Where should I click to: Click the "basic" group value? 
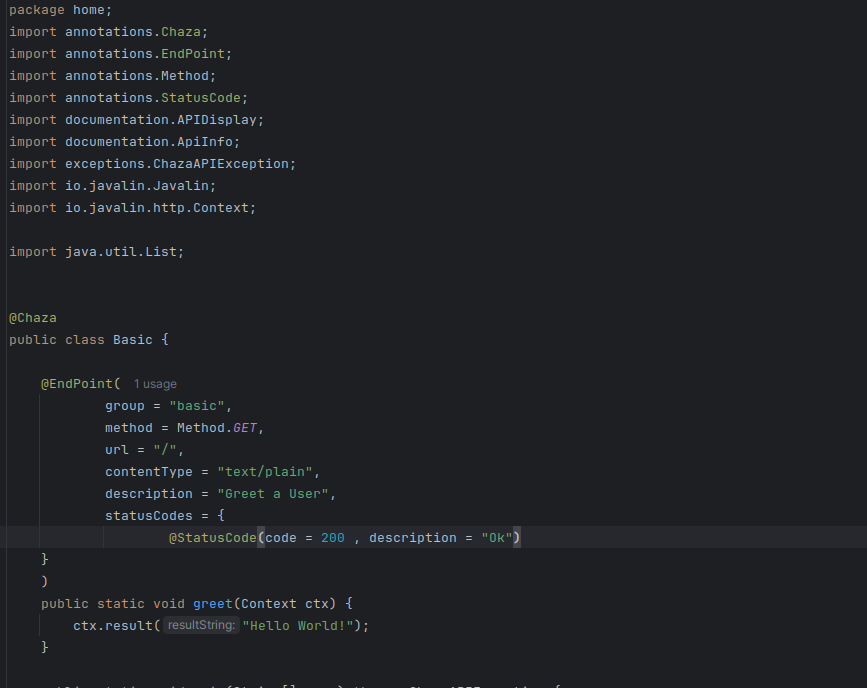[x=200, y=406]
